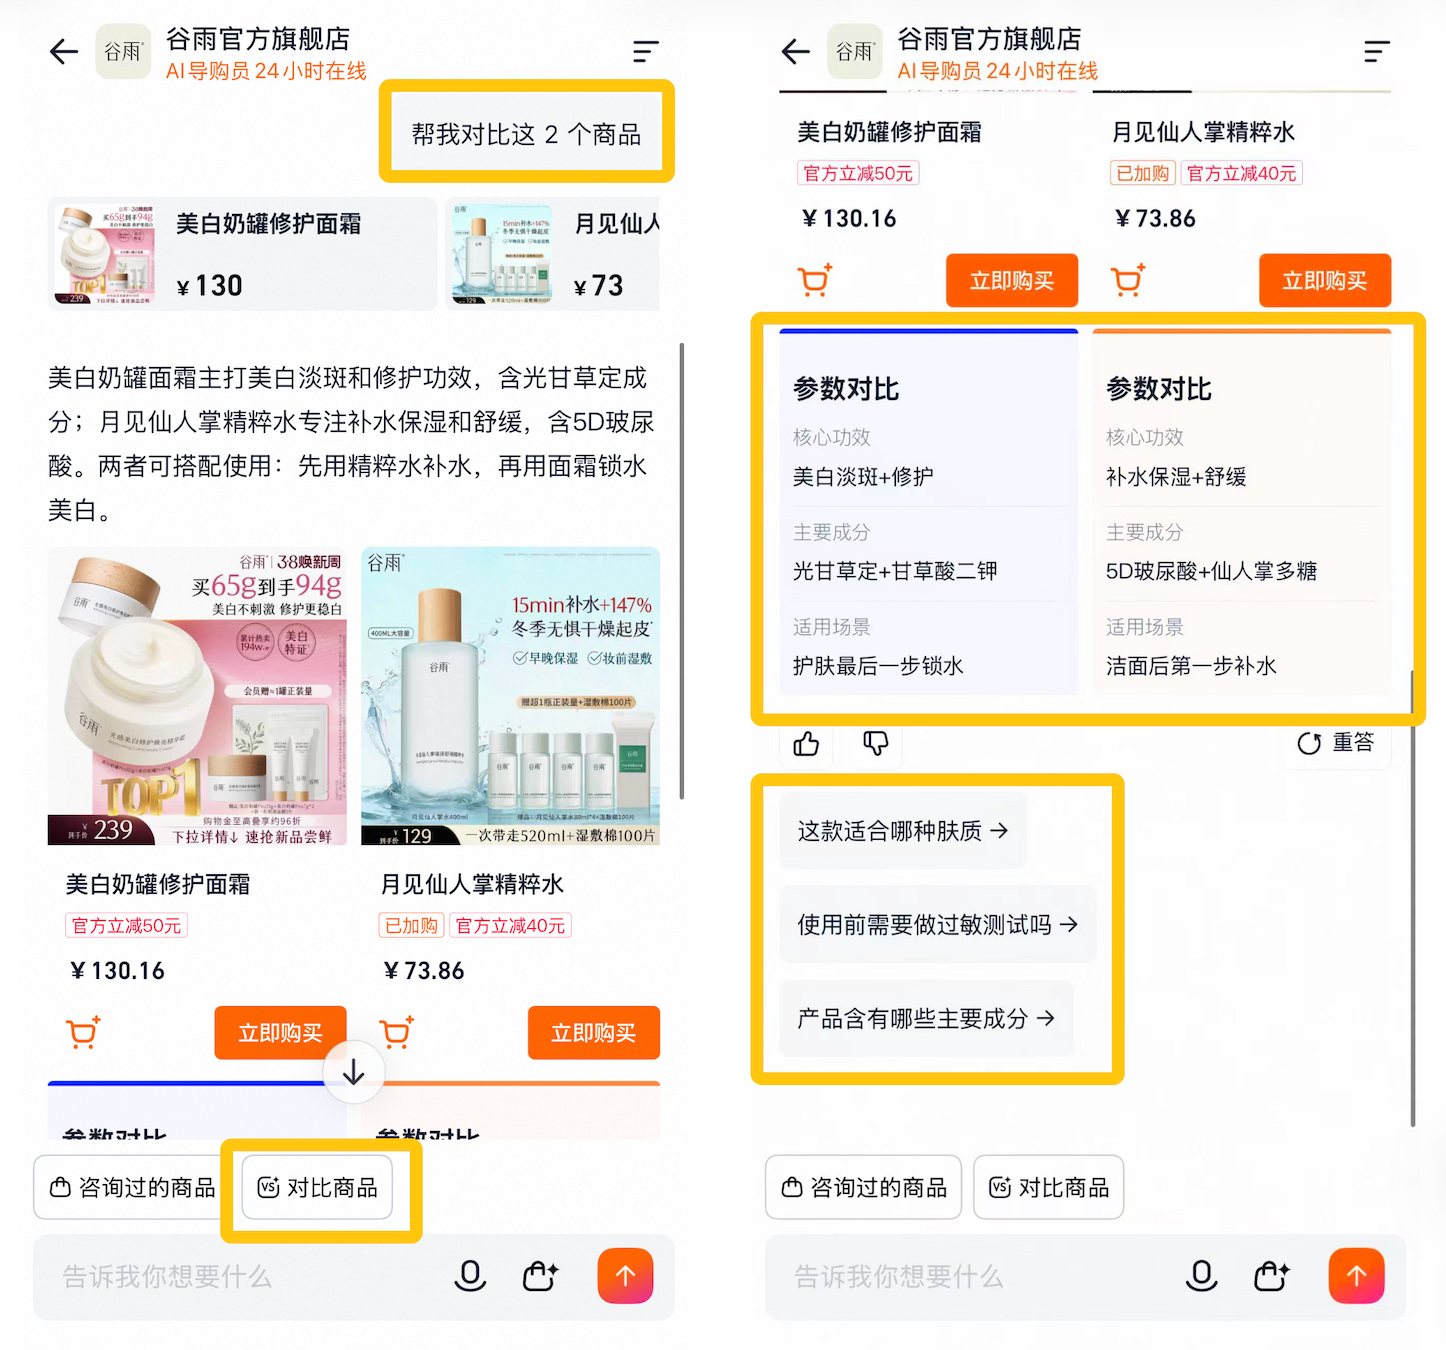The width and height of the screenshot is (1446, 1350).
Task: Ask the suggestion 这款适合哪种肤质
Action: pos(903,831)
